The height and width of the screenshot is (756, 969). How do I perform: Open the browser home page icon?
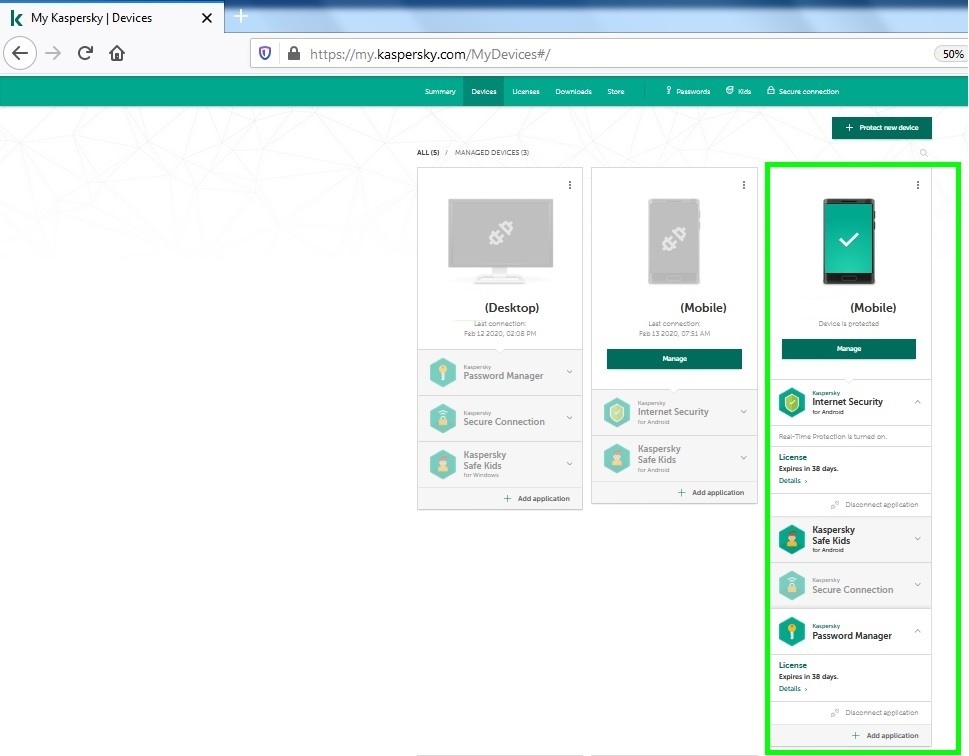pos(117,53)
